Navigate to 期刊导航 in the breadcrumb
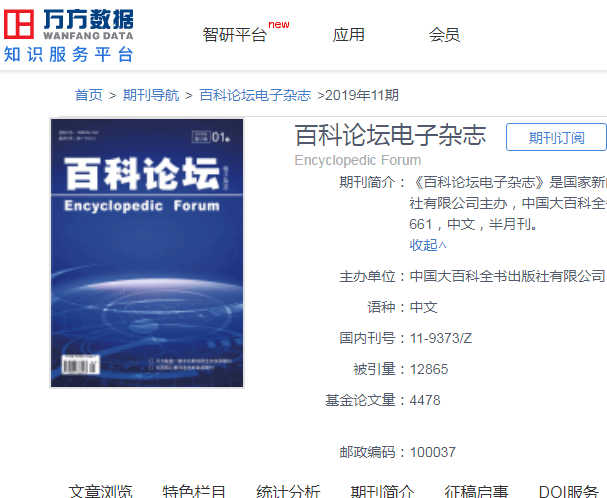 151,95
